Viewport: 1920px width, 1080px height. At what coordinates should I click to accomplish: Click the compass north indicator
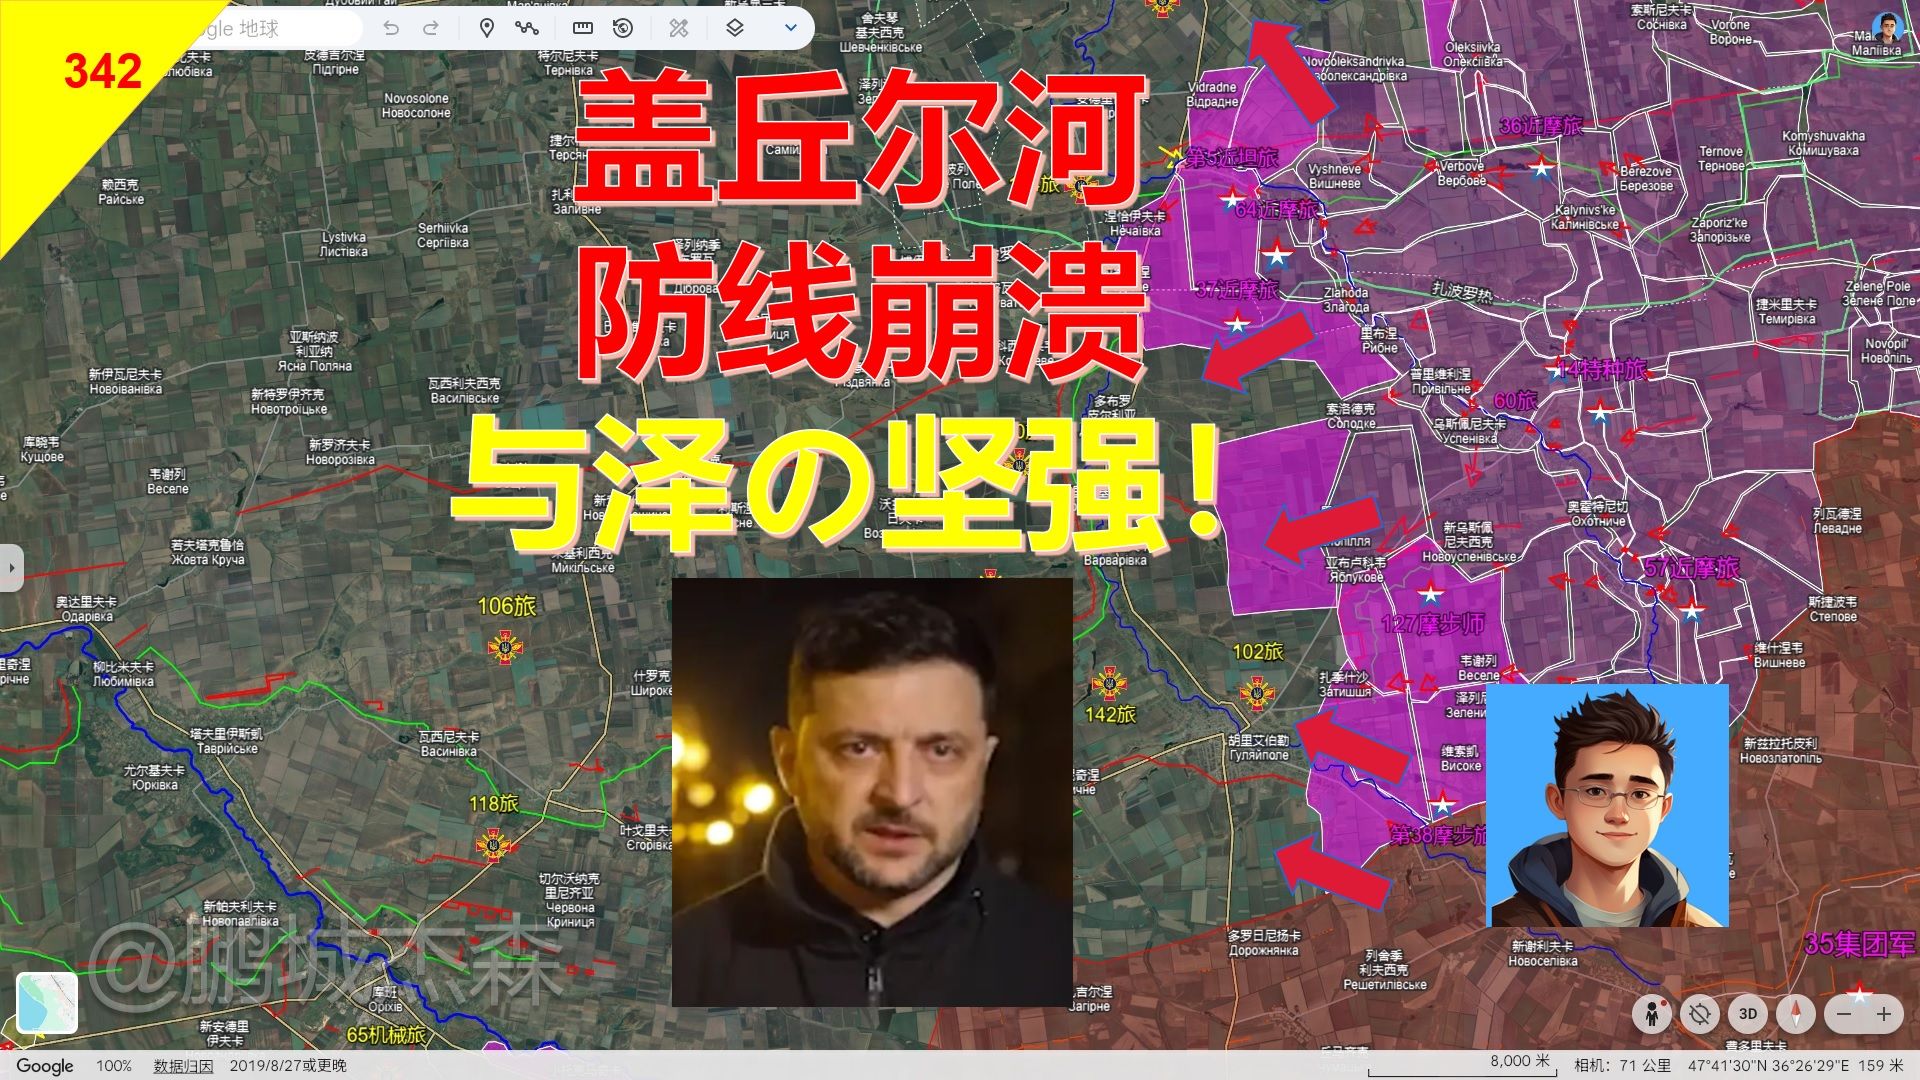[1797, 1014]
